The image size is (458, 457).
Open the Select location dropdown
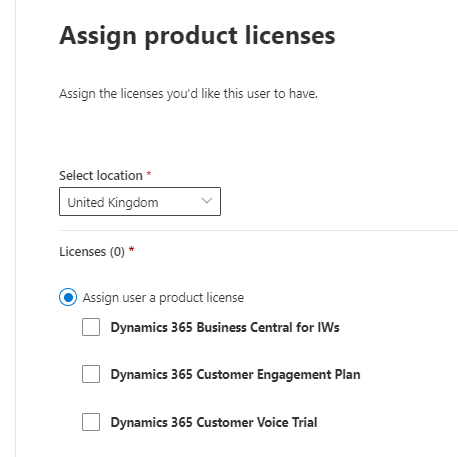tap(140, 201)
